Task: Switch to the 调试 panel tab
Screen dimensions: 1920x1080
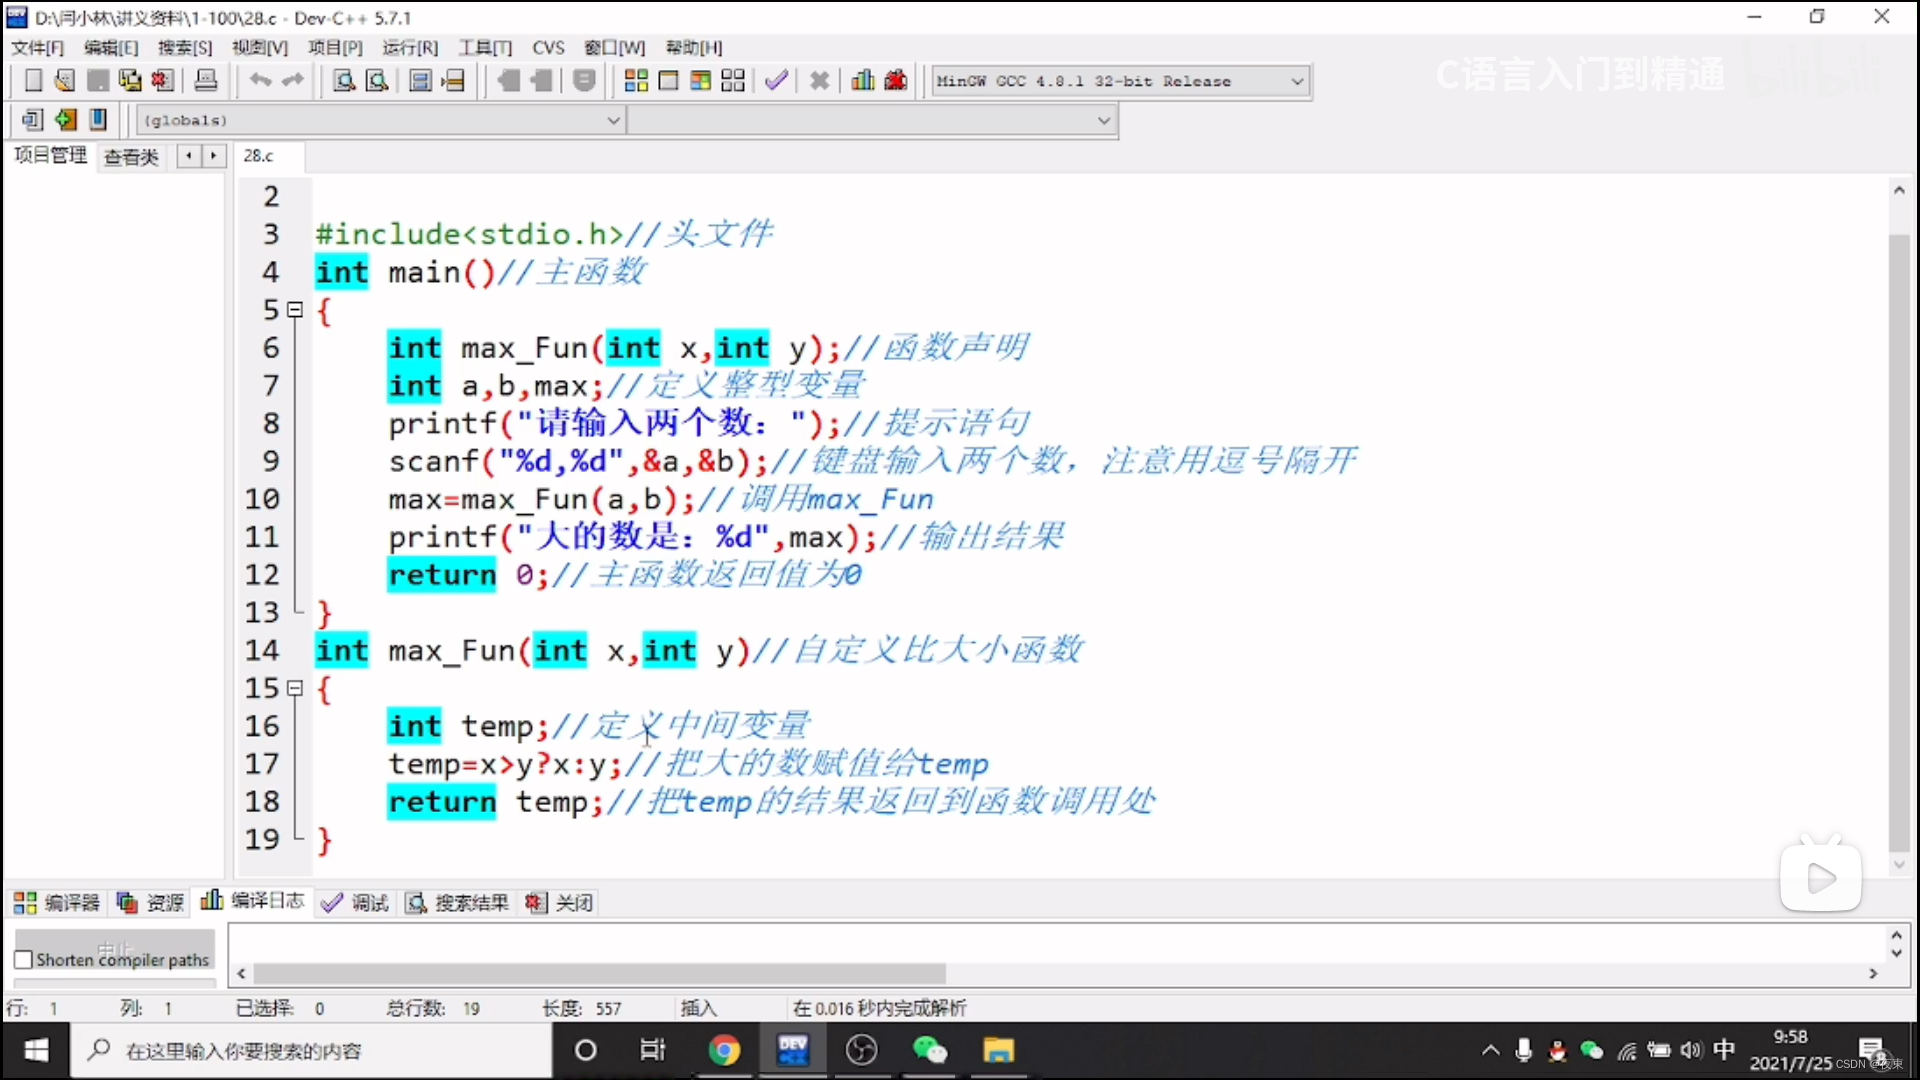Action: (368, 901)
